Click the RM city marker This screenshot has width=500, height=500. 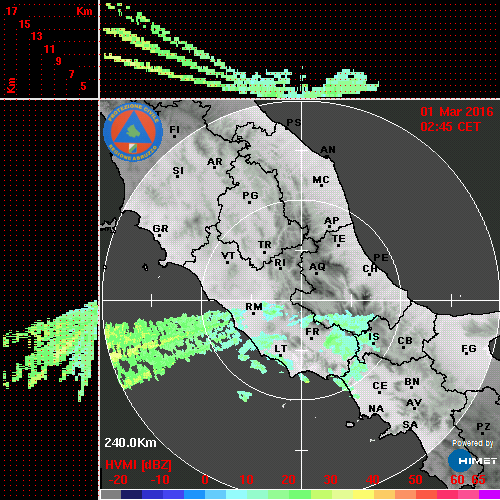tap(254, 307)
